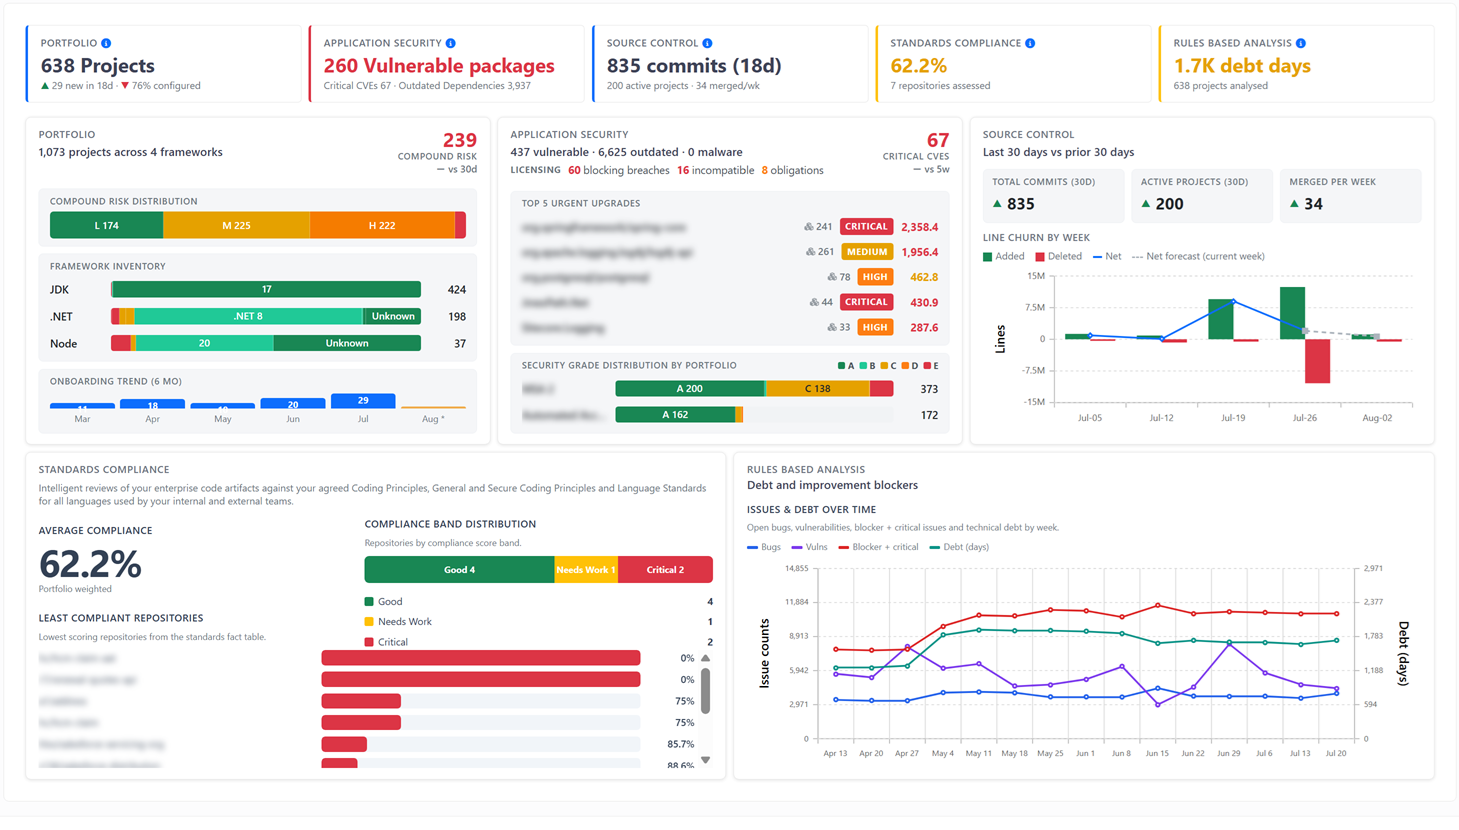Viewport: 1459px width, 830px height.
Task: Click the Node 20 bar segment
Action: tap(204, 344)
